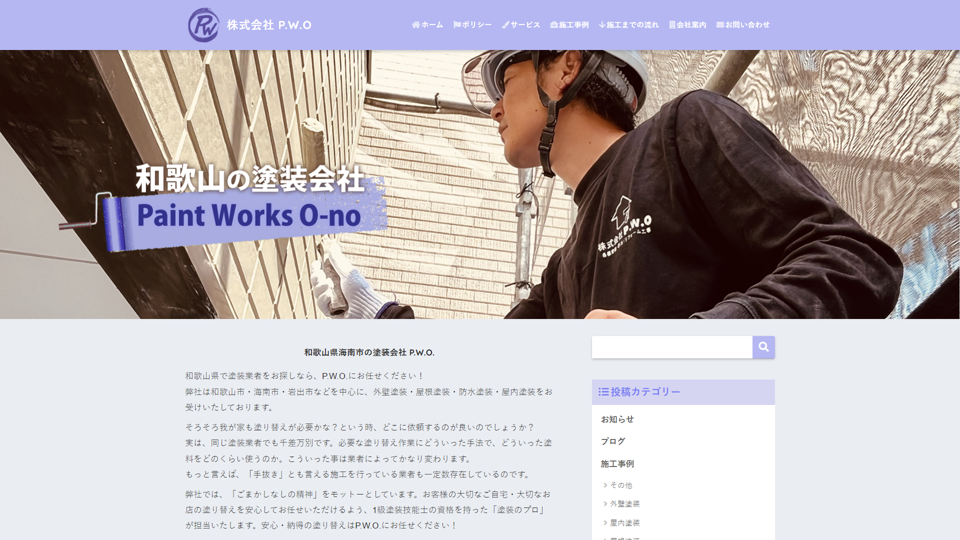Image resolution: width=960 pixels, height=540 pixels.
Task: Open the お問い合わせ contact menu item
Action: coord(747,25)
